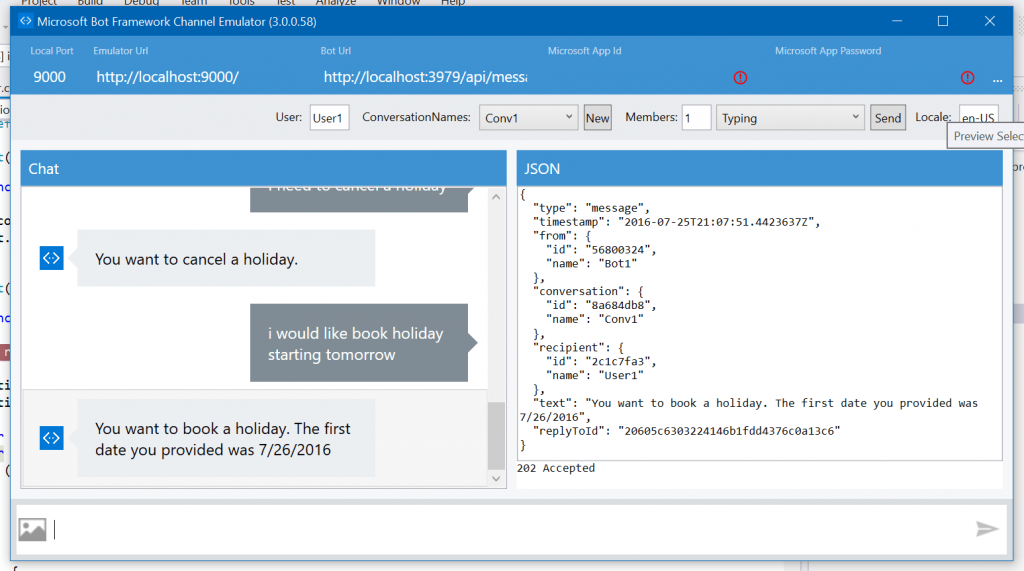
Task: Click the Send activity button
Action: pyautogui.click(x=888, y=118)
